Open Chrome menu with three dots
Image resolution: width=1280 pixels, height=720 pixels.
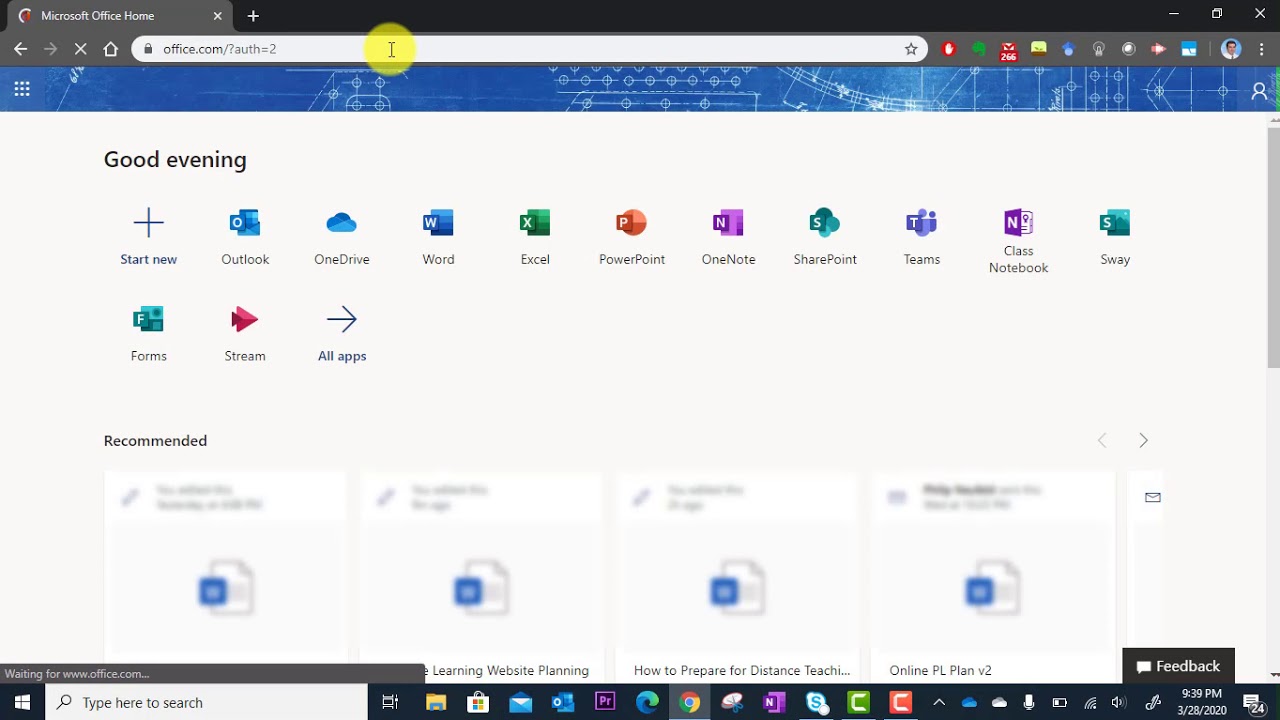pyautogui.click(x=1261, y=49)
